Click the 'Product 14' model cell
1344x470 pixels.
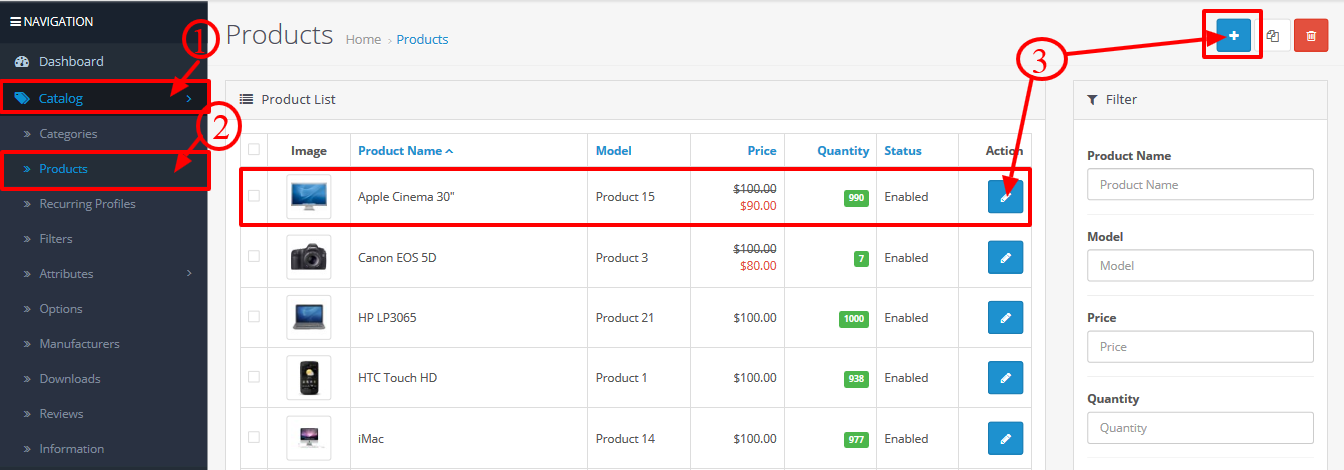tap(625, 439)
